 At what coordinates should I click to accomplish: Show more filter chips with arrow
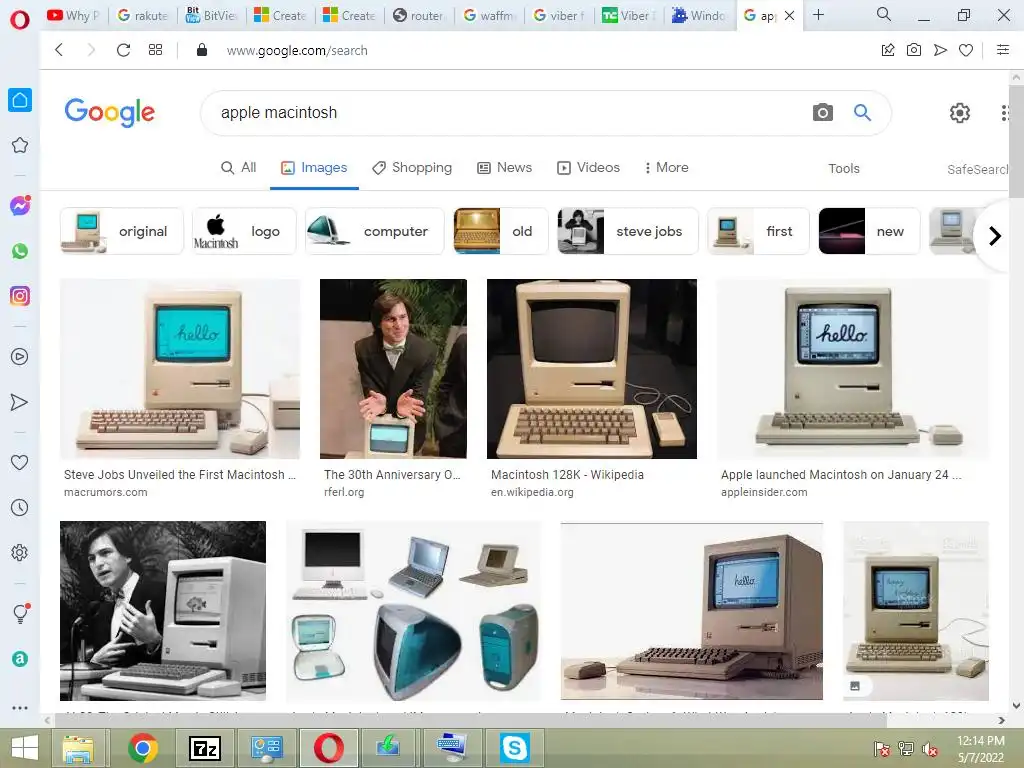coord(994,236)
